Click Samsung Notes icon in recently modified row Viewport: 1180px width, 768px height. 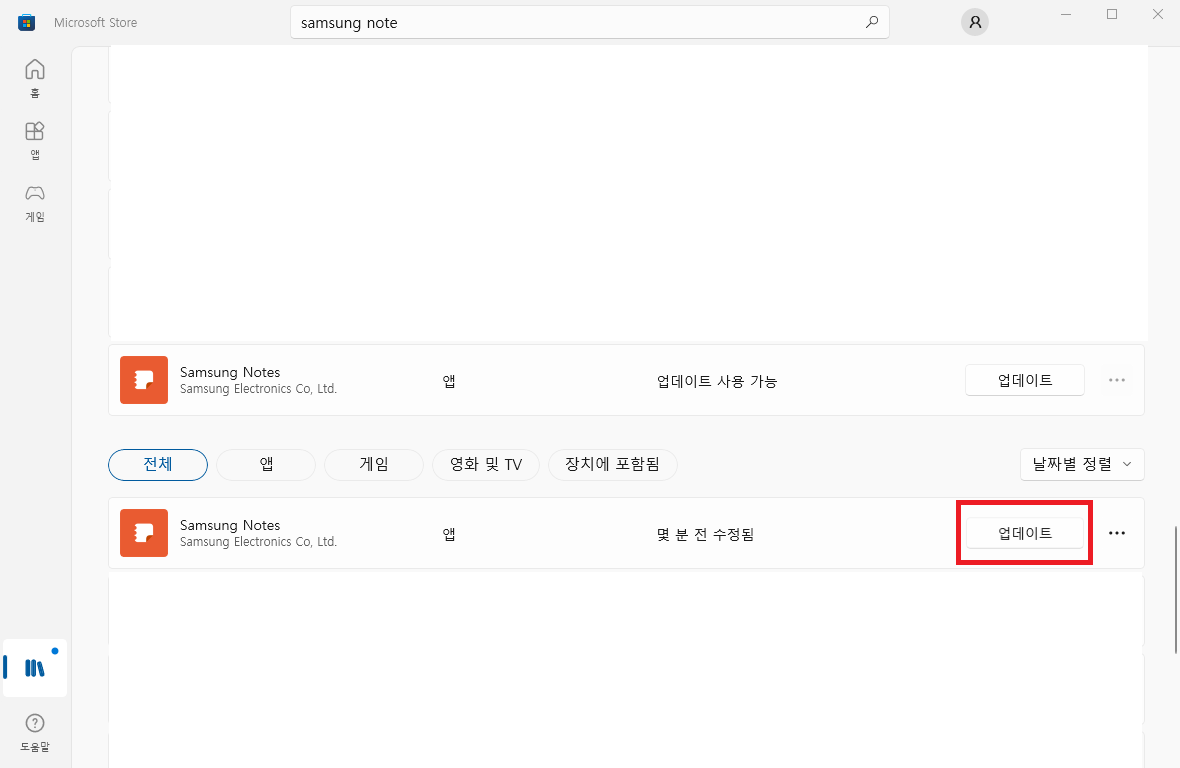pyautogui.click(x=144, y=533)
